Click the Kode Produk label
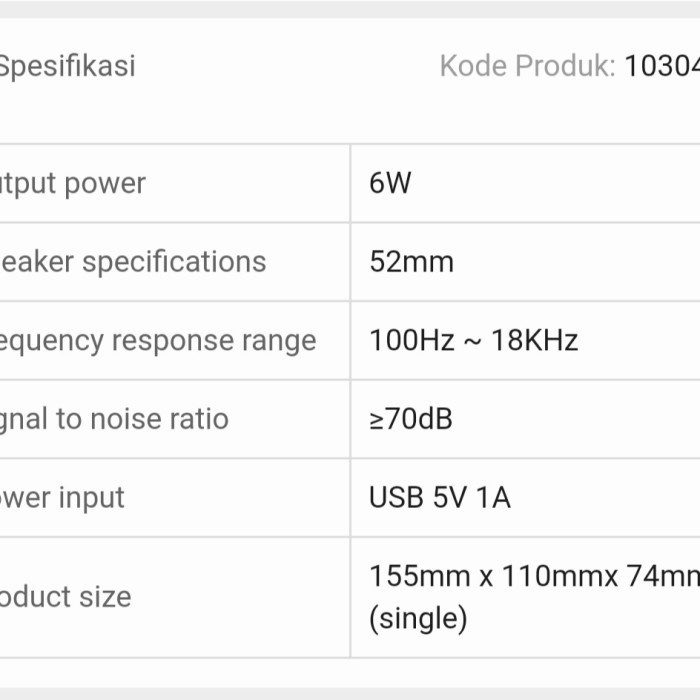 pos(526,67)
